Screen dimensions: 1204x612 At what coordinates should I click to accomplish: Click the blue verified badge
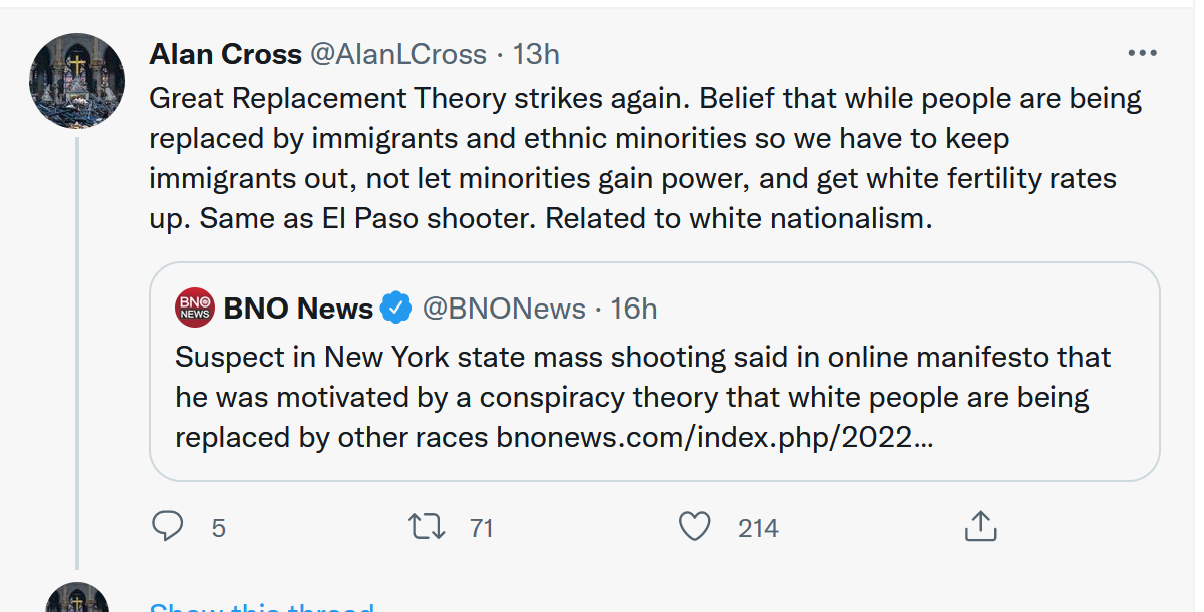tap(397, 308)
